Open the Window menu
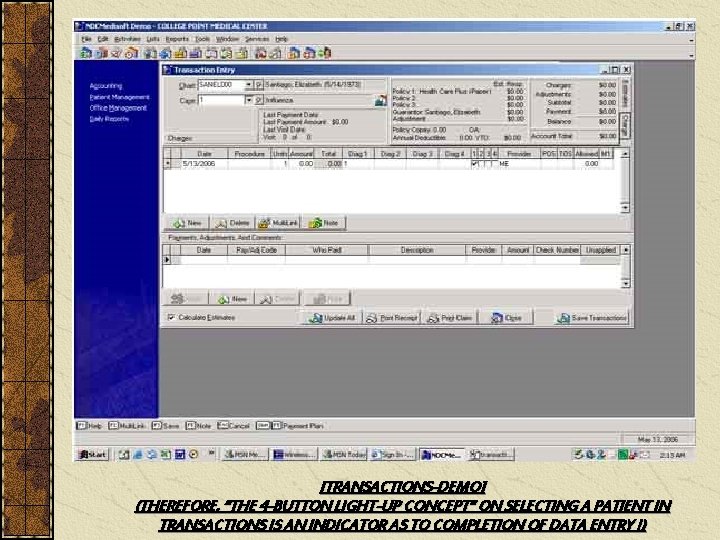720x540 pixels. point(227,39)
